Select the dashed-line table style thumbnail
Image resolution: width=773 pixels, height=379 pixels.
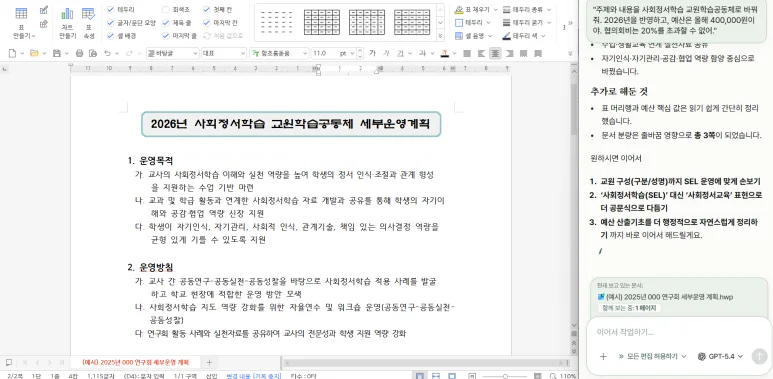pos(276,22)
